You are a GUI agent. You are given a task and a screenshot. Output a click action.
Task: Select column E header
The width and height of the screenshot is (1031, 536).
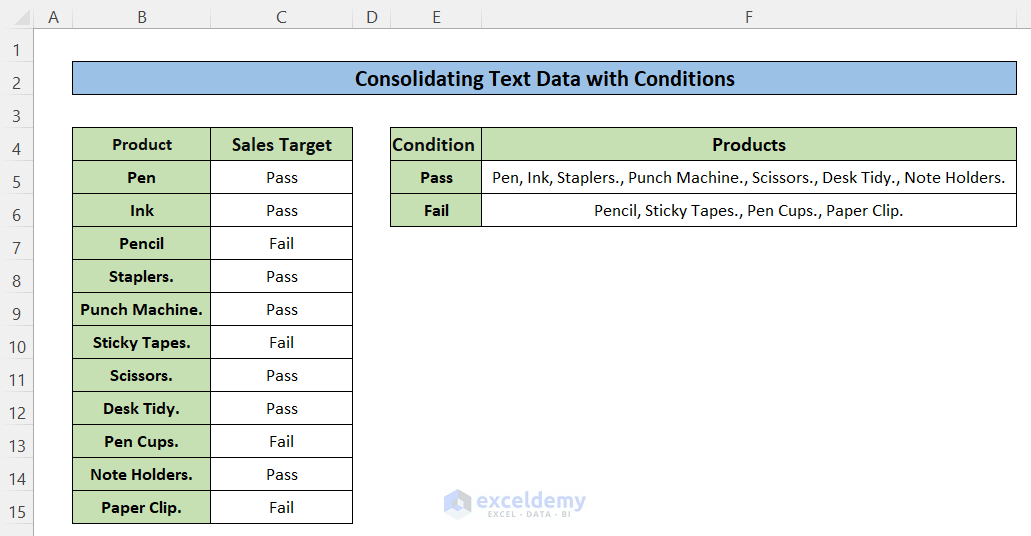coord(436,17)
